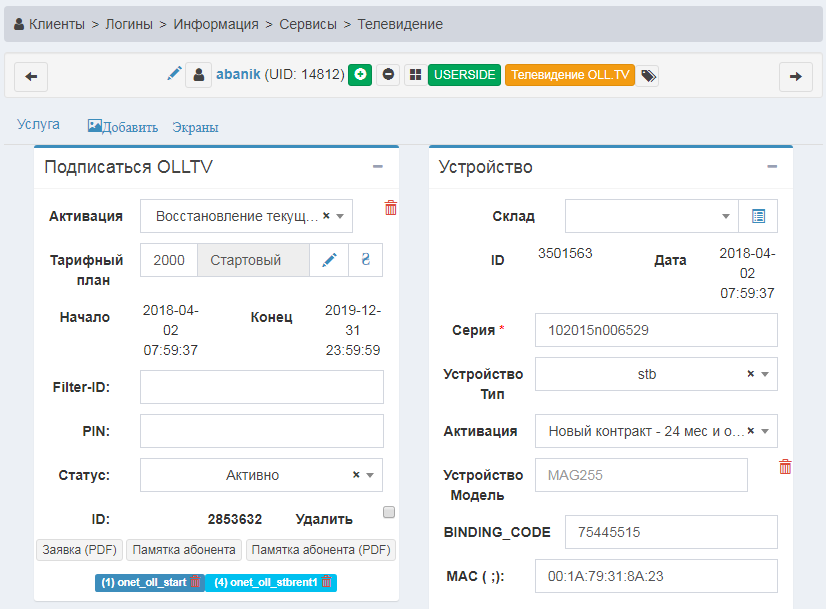Image resolution: width=826 pixels, height=609 pixels.
Task: Click into the Filter-ID input field
Action: [261, 387]
